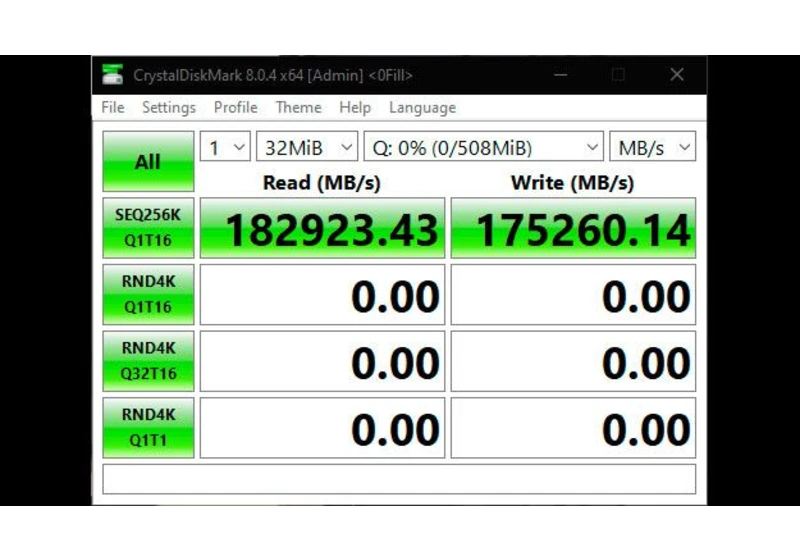Image resolution: width=800 pixels, height=560 pixels.
Task: Click the empty comment field at bottom
Action: (399, 479)
